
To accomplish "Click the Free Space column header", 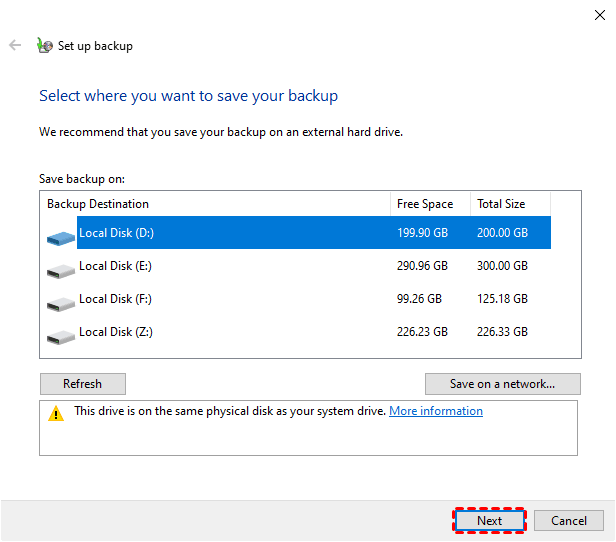I will (425, 204).
